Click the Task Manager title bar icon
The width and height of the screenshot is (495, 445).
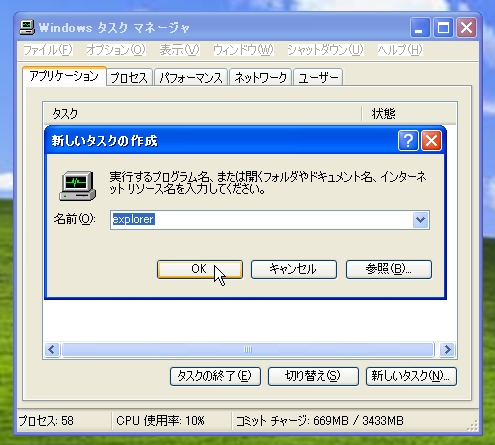(x=27, y=28)
